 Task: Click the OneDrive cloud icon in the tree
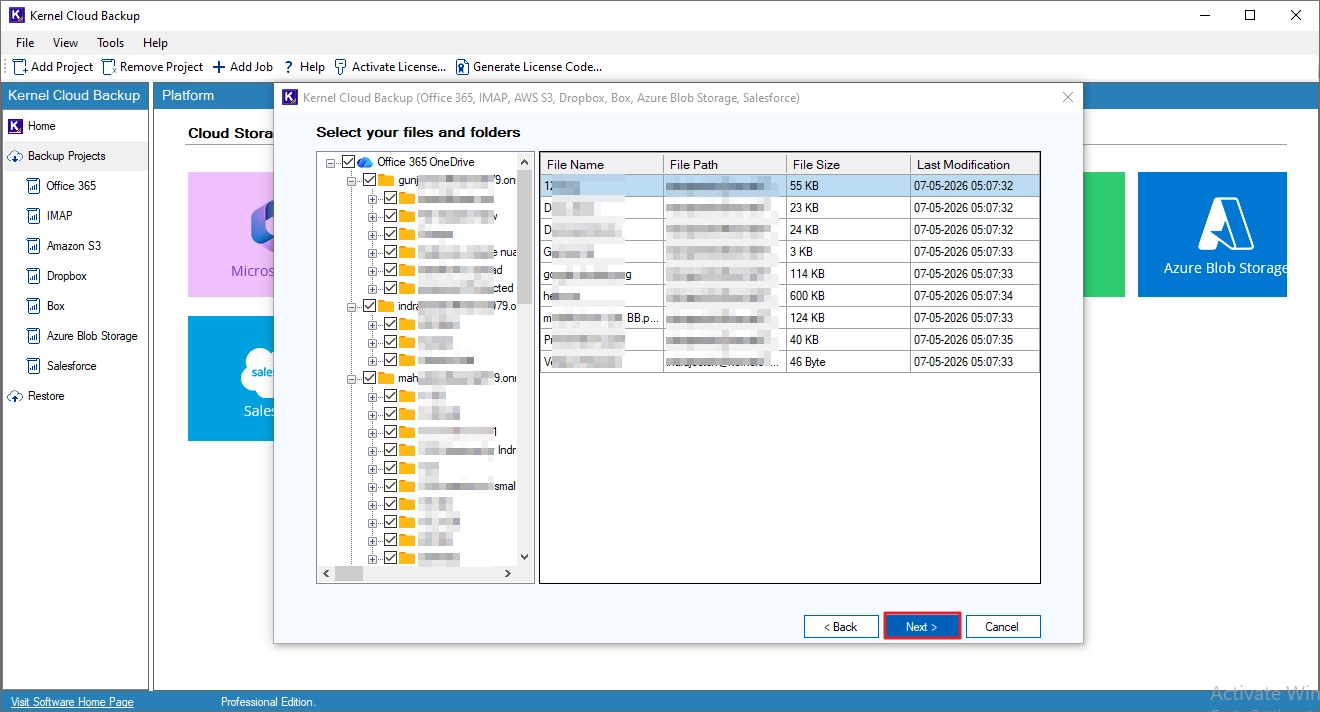(365, 162)
